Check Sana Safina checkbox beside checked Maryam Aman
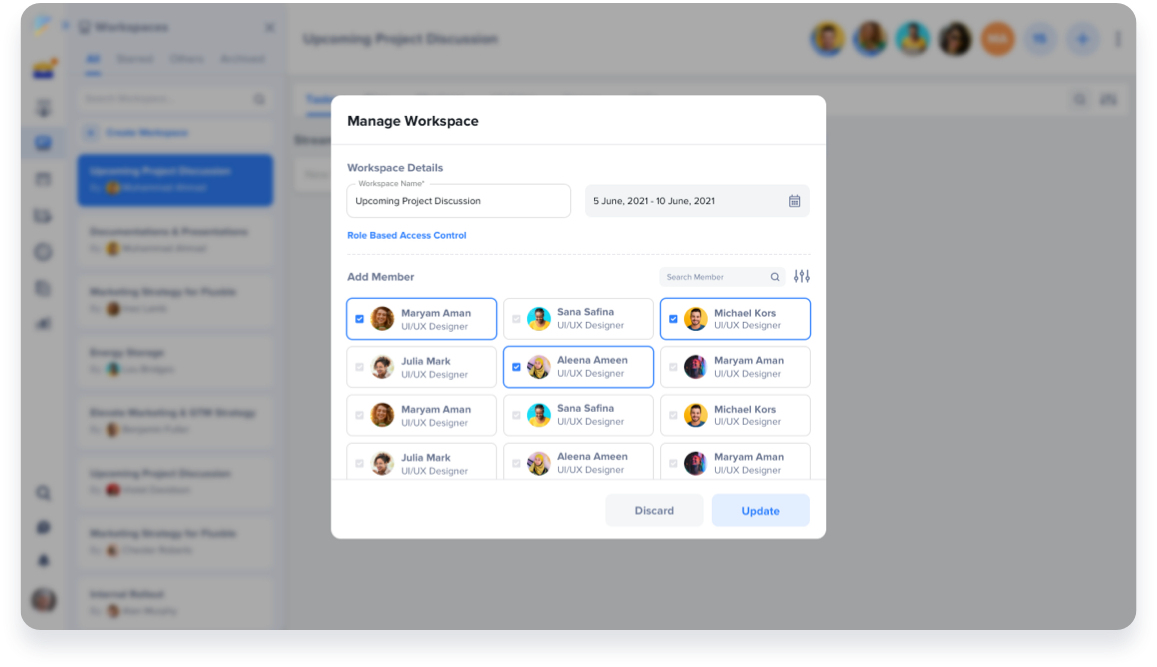Image resolution: width=1157 pixels, height=667 pixels. pyautogui.click(x=517, y=319)
